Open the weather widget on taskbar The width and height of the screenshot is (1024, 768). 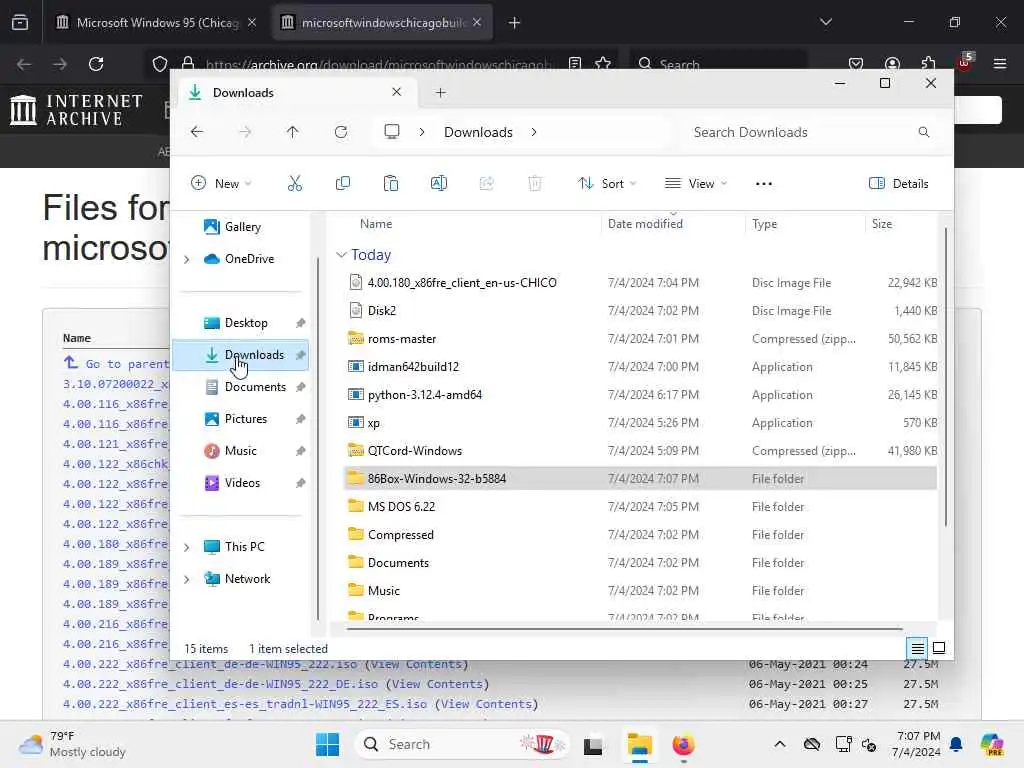pyautogui.click(x=72, y=744)
